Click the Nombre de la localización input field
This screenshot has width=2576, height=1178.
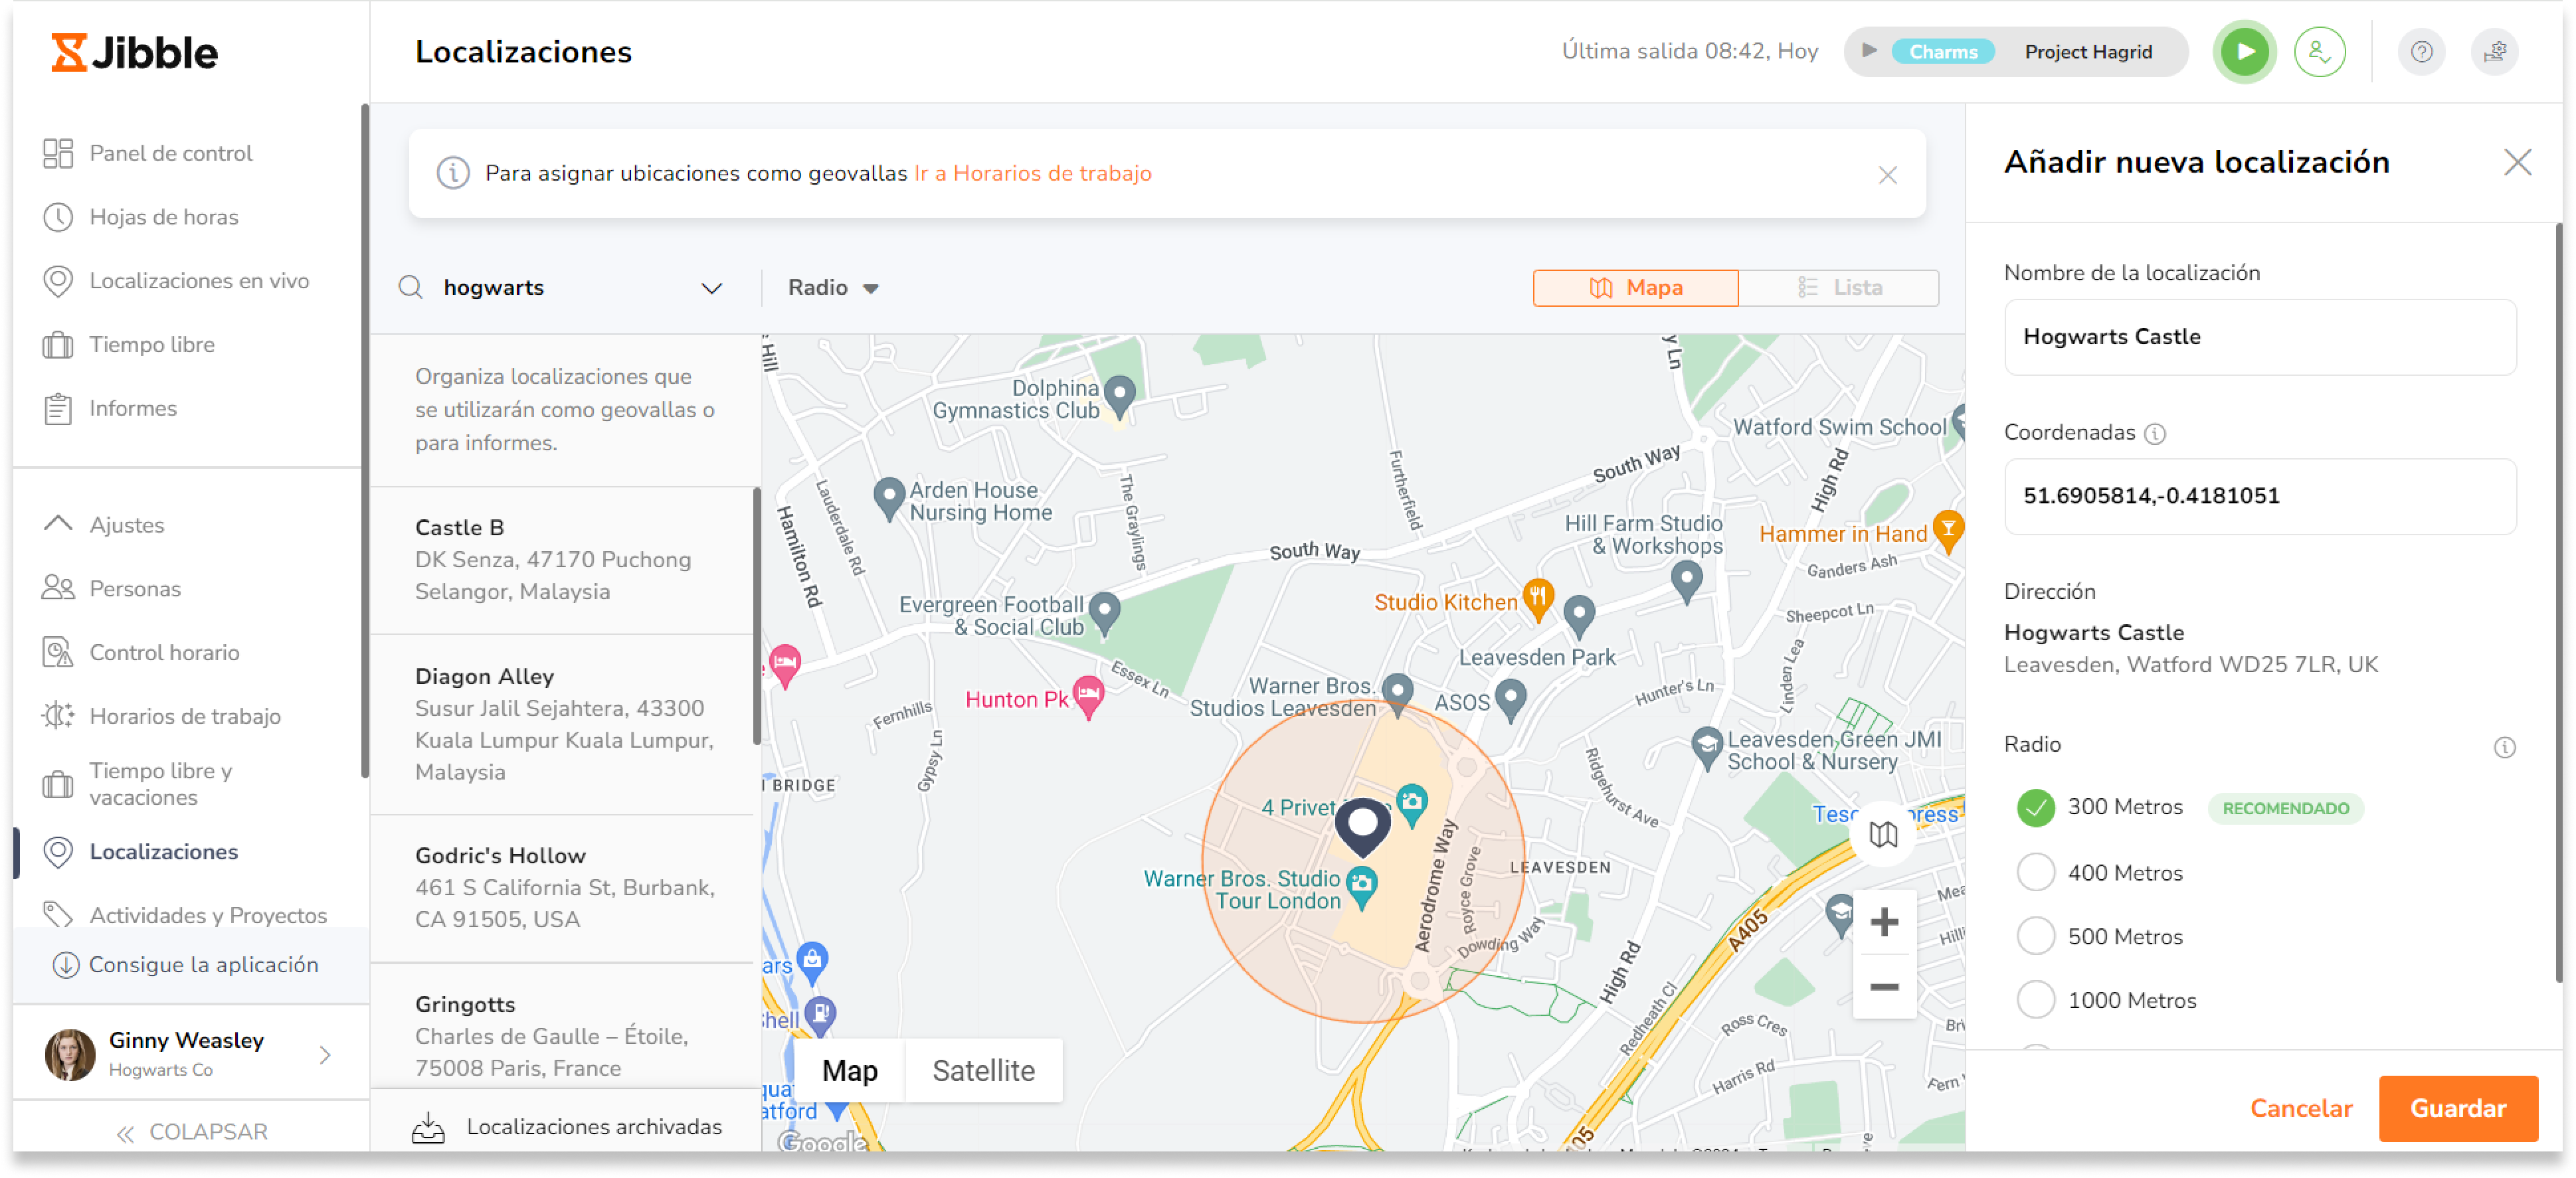tap(2262, 337)
